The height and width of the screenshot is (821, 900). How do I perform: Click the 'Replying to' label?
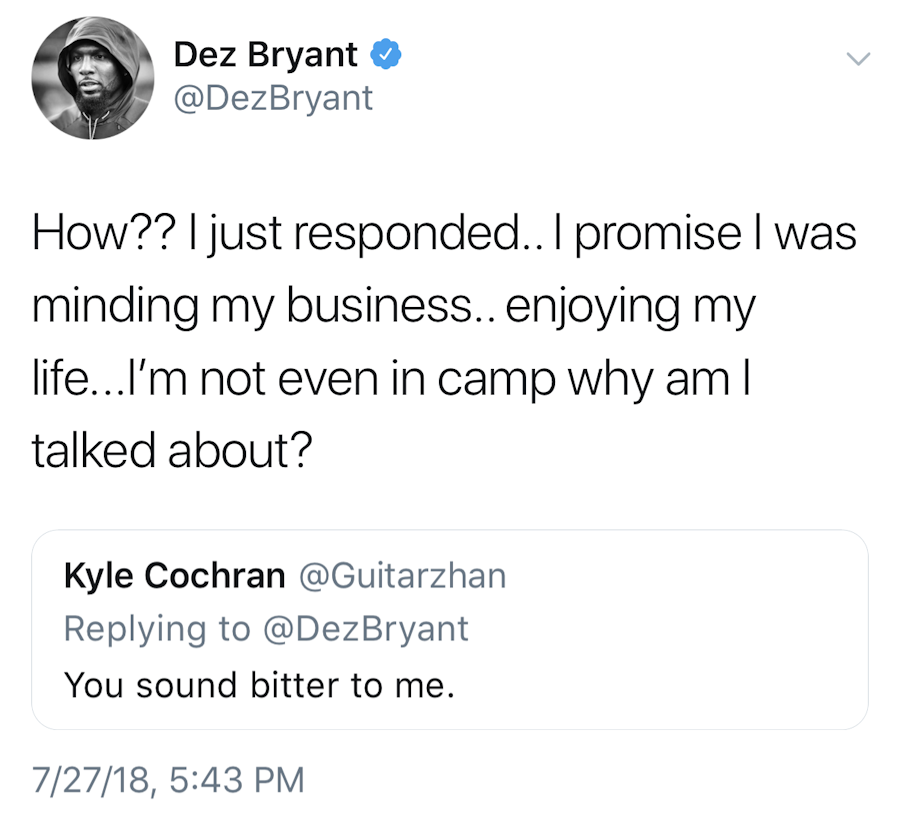[156, 628]
